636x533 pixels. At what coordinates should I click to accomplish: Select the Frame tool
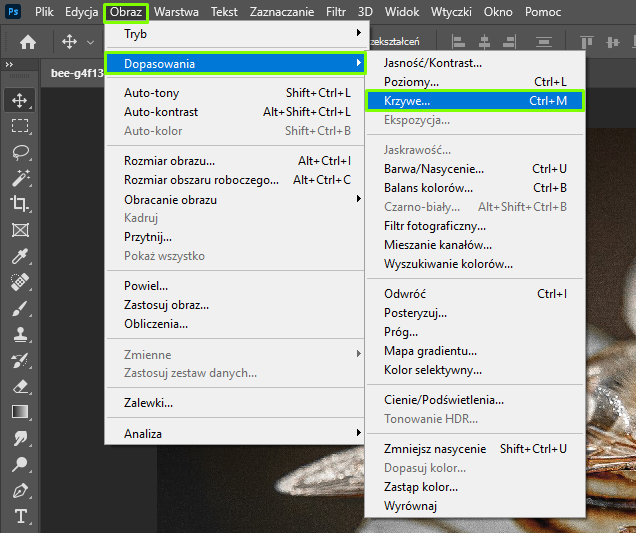(20, 230)
